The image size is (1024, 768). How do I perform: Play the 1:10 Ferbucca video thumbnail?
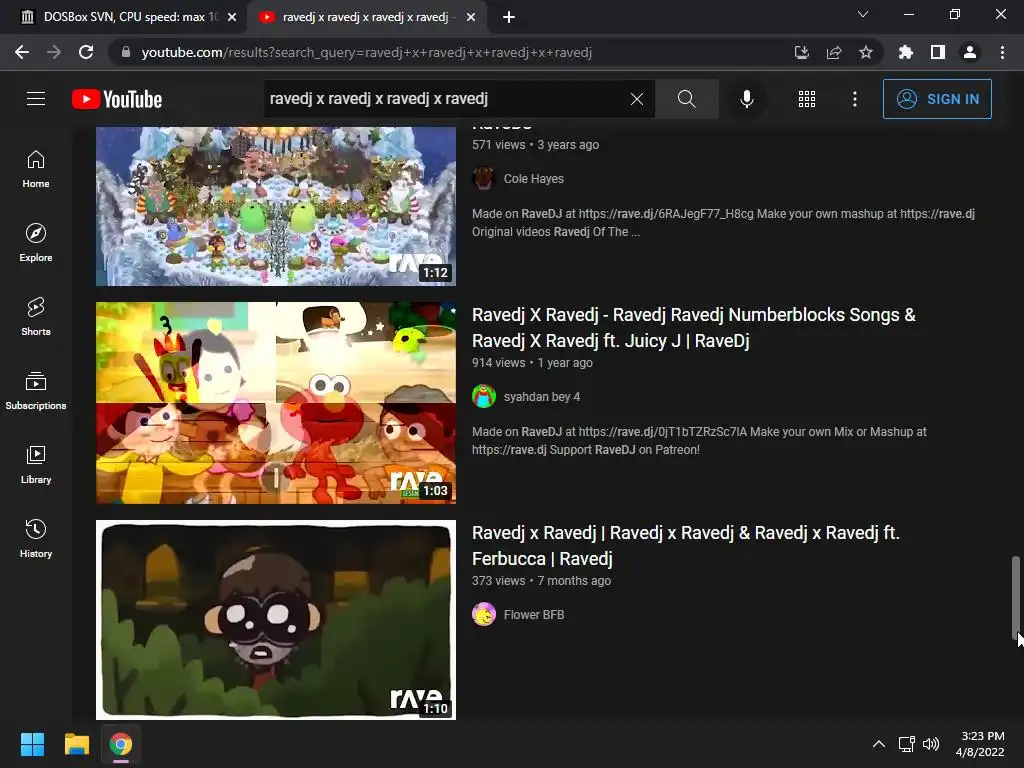pyautogui.click(x=276, y=620)
